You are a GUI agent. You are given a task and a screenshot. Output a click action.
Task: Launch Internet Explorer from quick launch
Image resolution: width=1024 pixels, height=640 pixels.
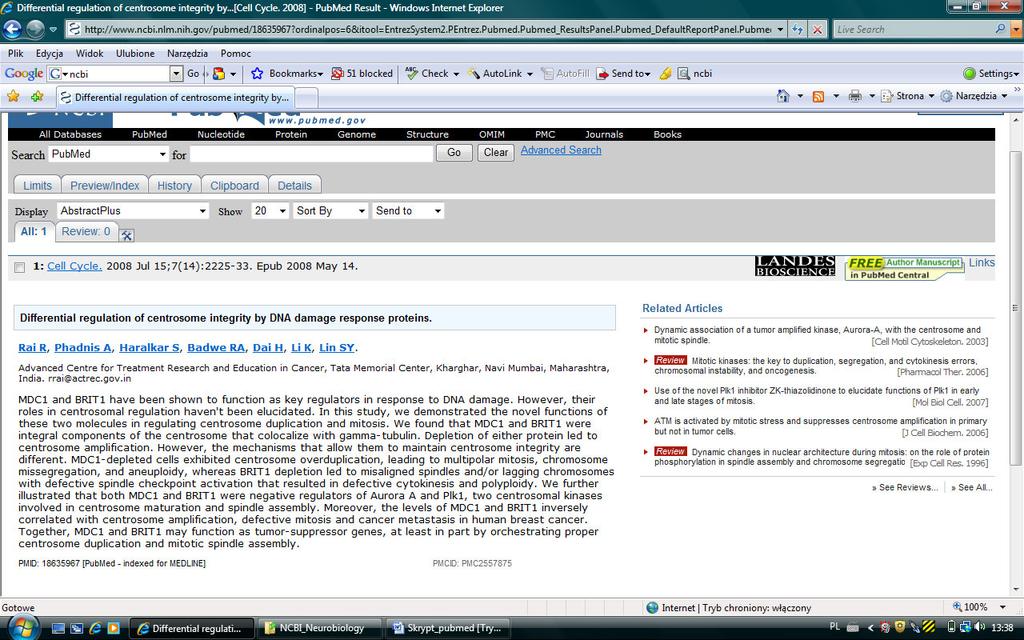(95, 628)
